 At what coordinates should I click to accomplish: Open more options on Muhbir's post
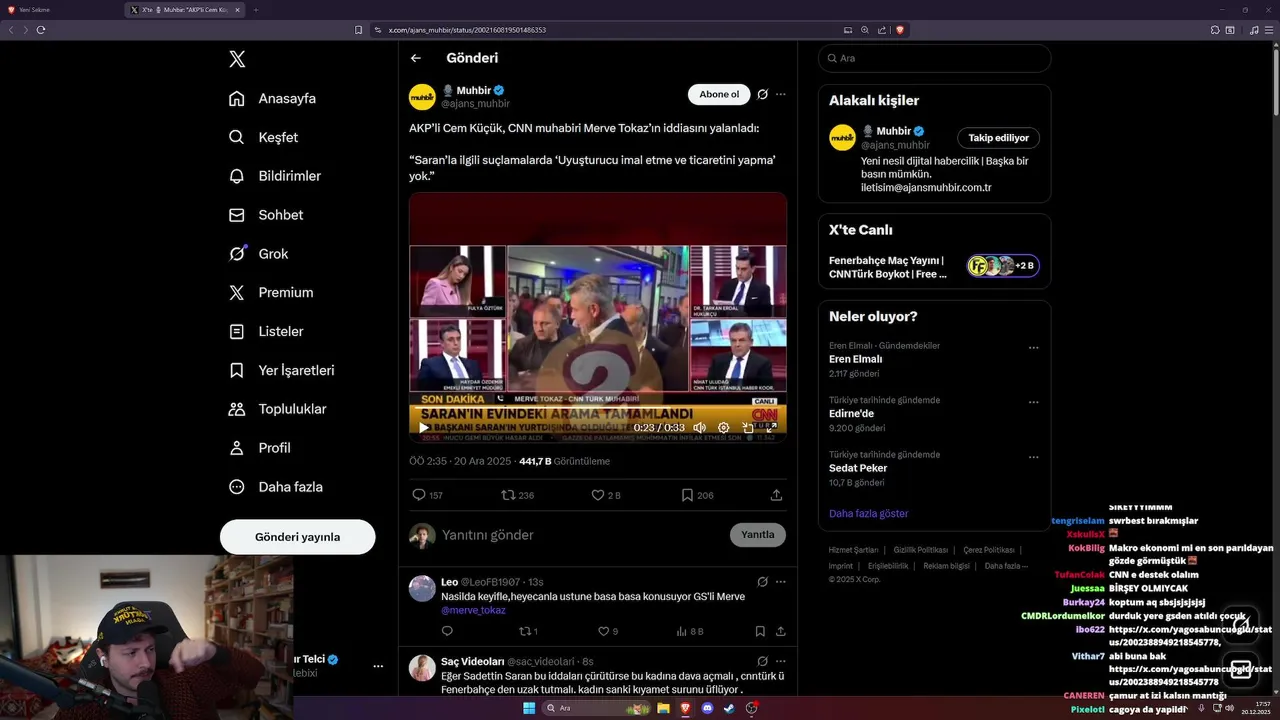[781, 94]
